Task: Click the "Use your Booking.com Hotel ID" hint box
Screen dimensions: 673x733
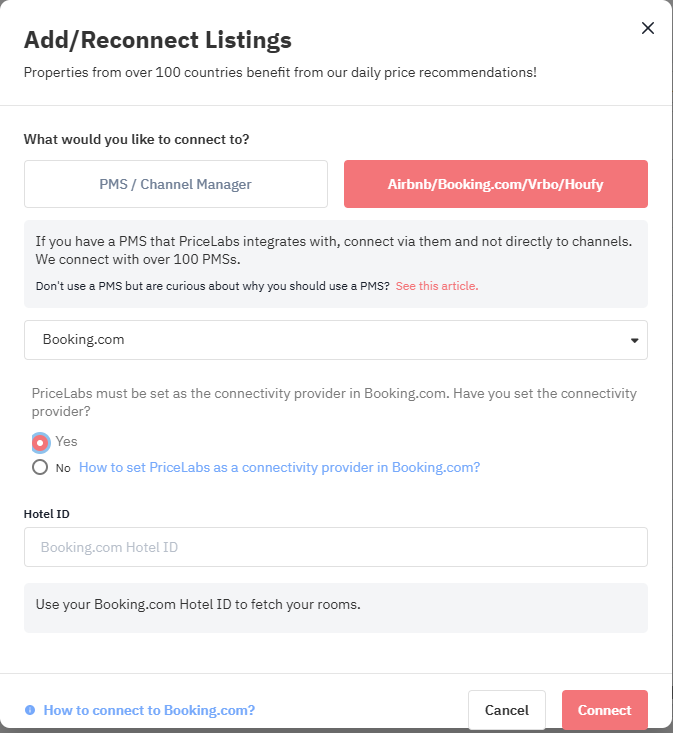Action: click(336, 608)
